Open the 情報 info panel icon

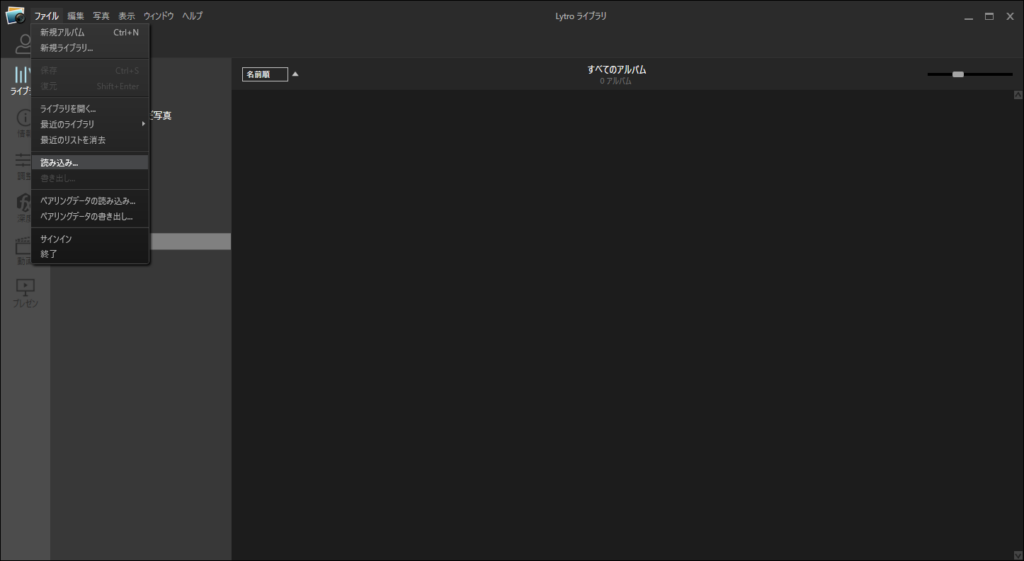[24, 123]
